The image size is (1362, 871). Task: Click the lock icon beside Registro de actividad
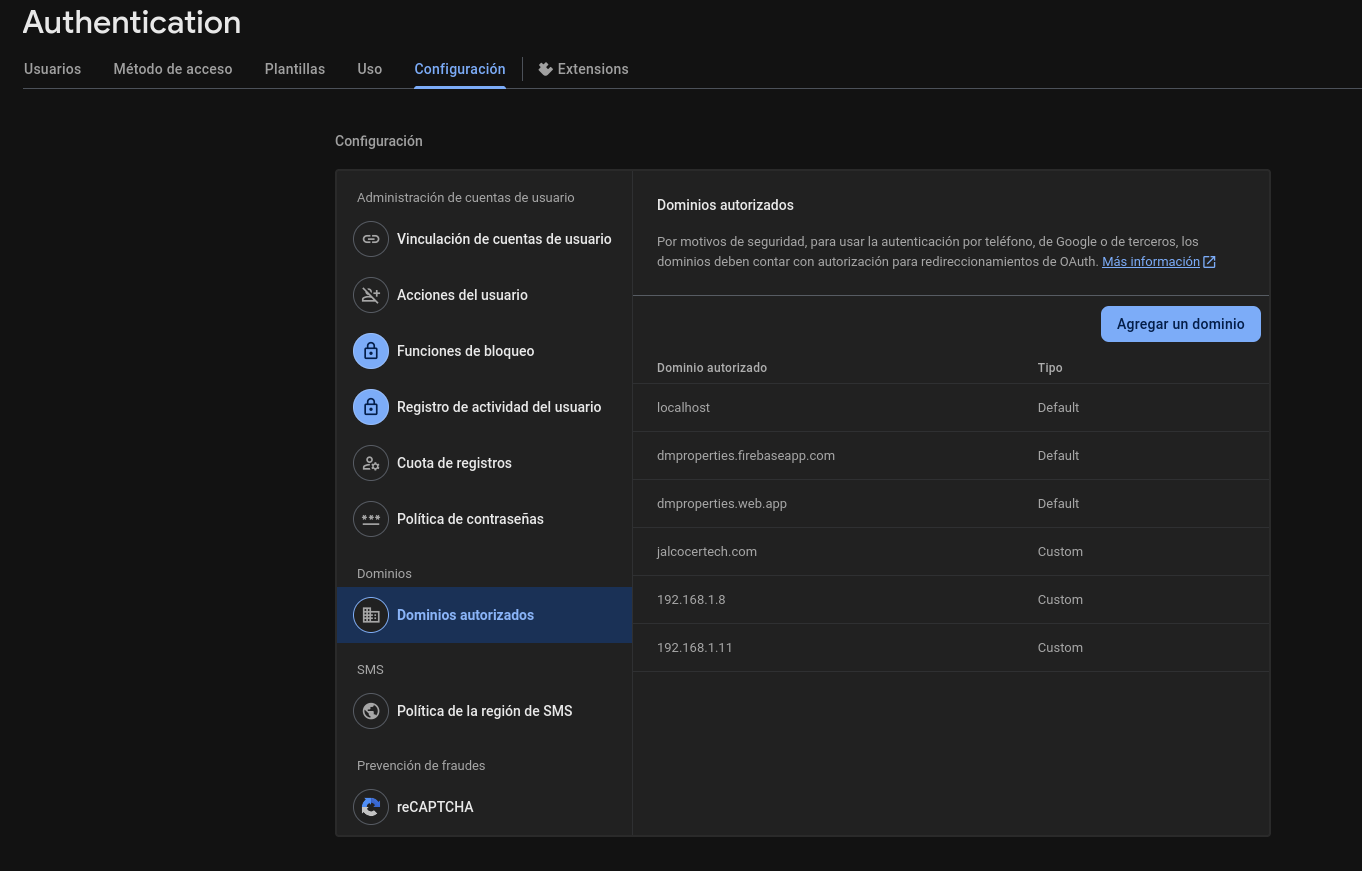click(x=371, y=407)
